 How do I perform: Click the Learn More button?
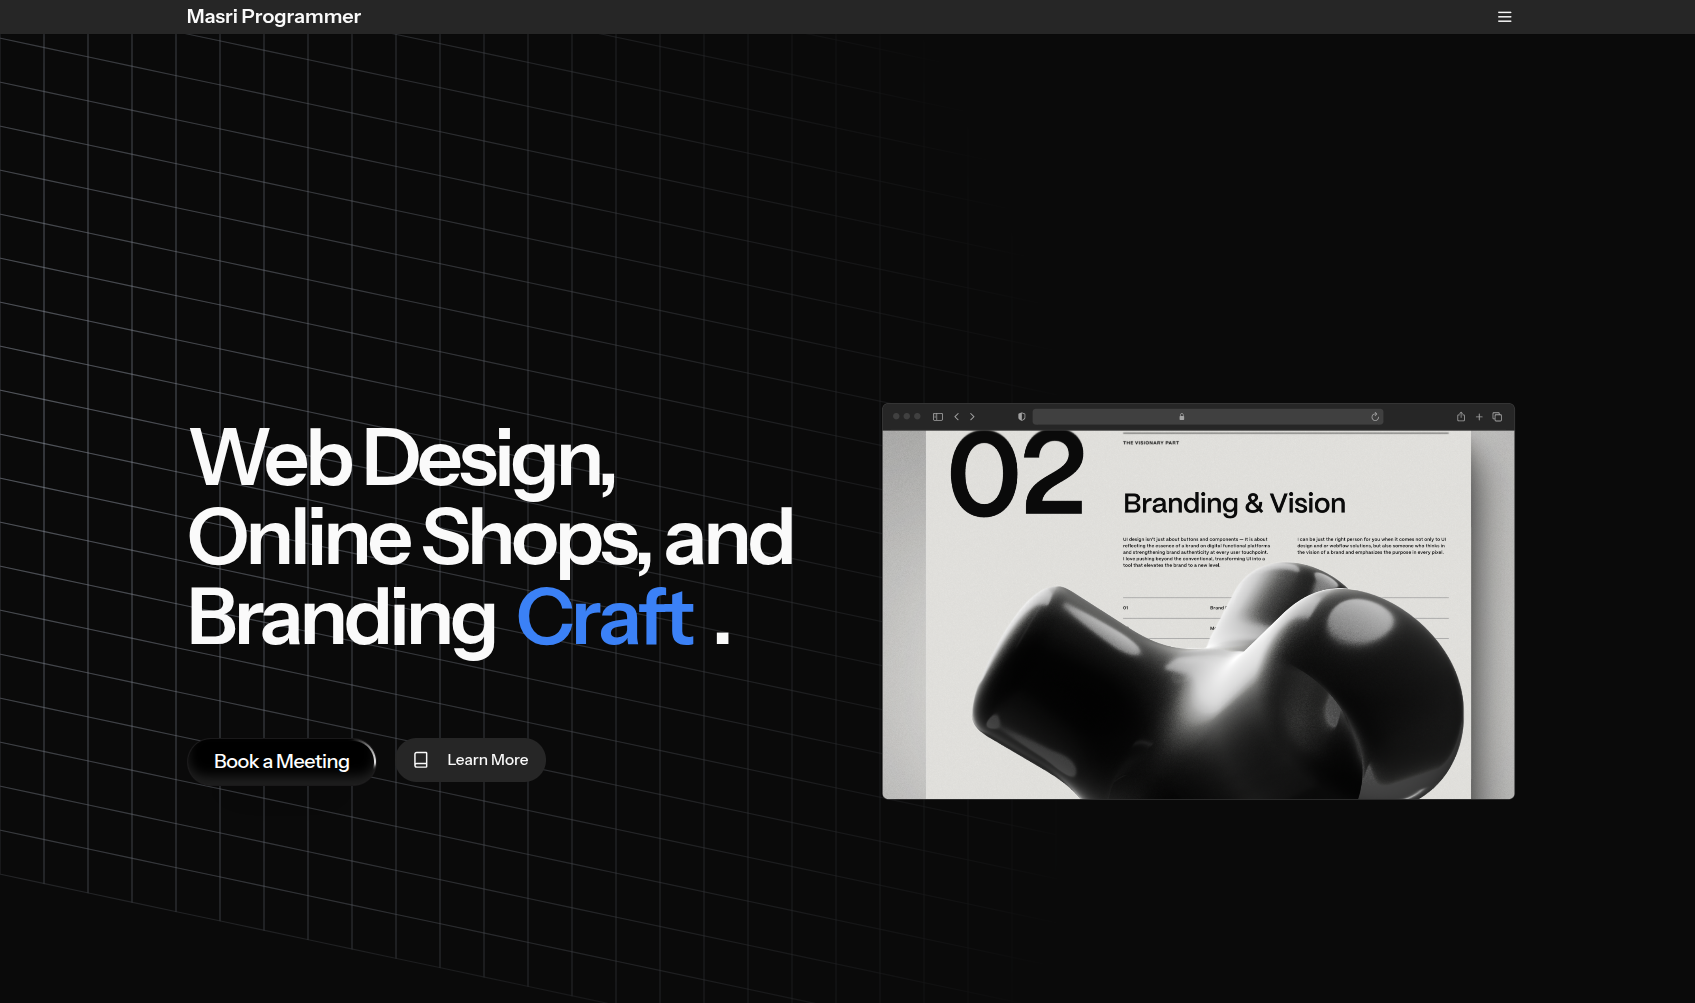(470, 760)
